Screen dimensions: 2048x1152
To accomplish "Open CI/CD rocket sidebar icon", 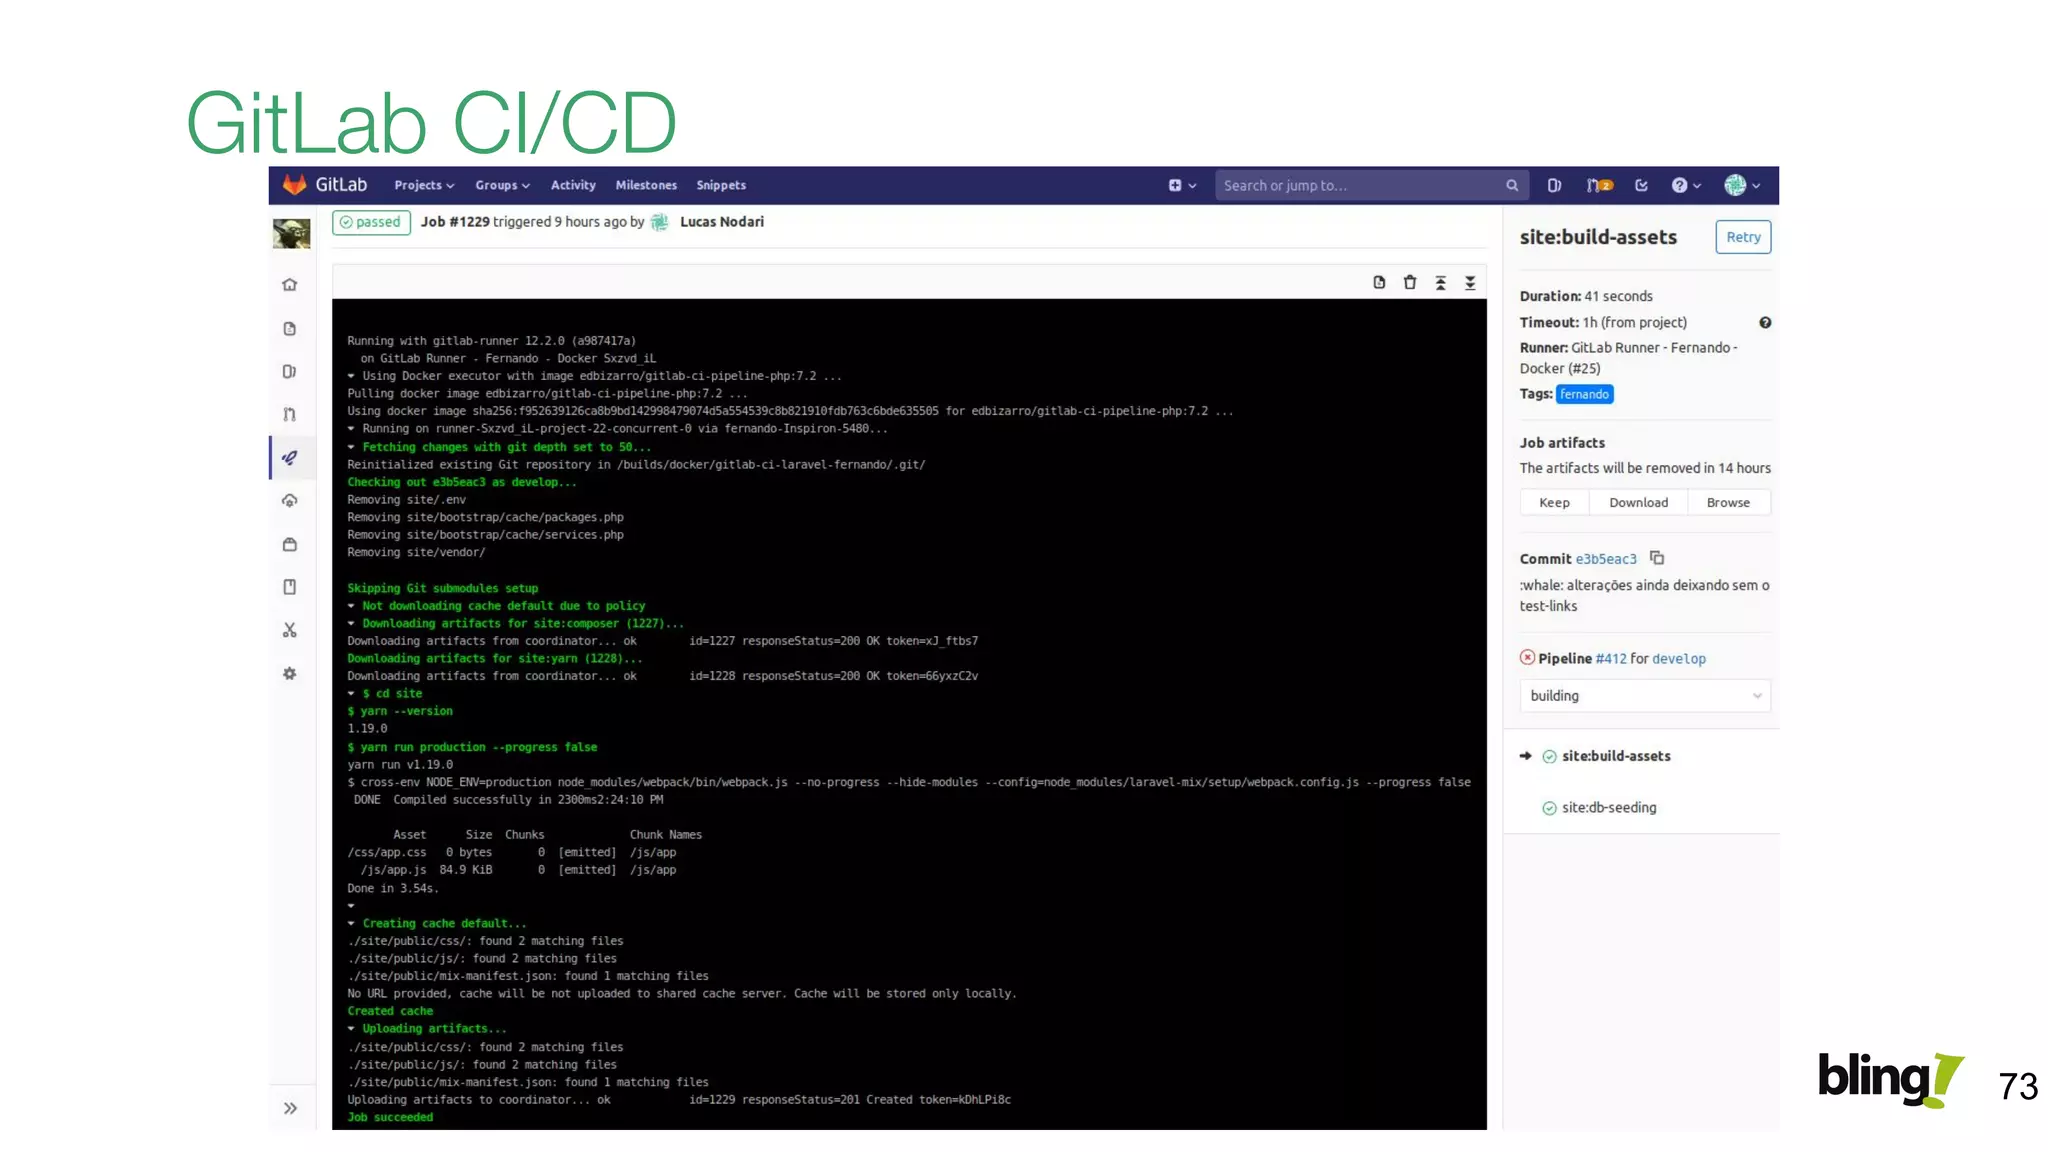I will click(290, 458).
